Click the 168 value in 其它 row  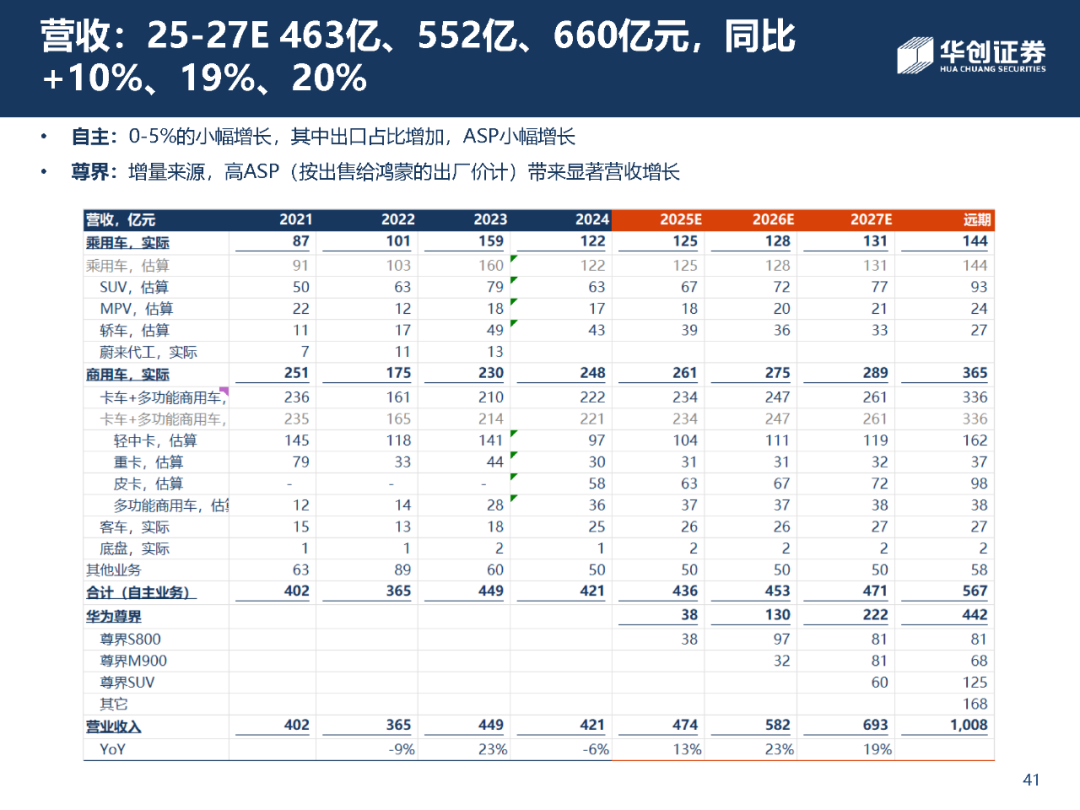[975, 704]
